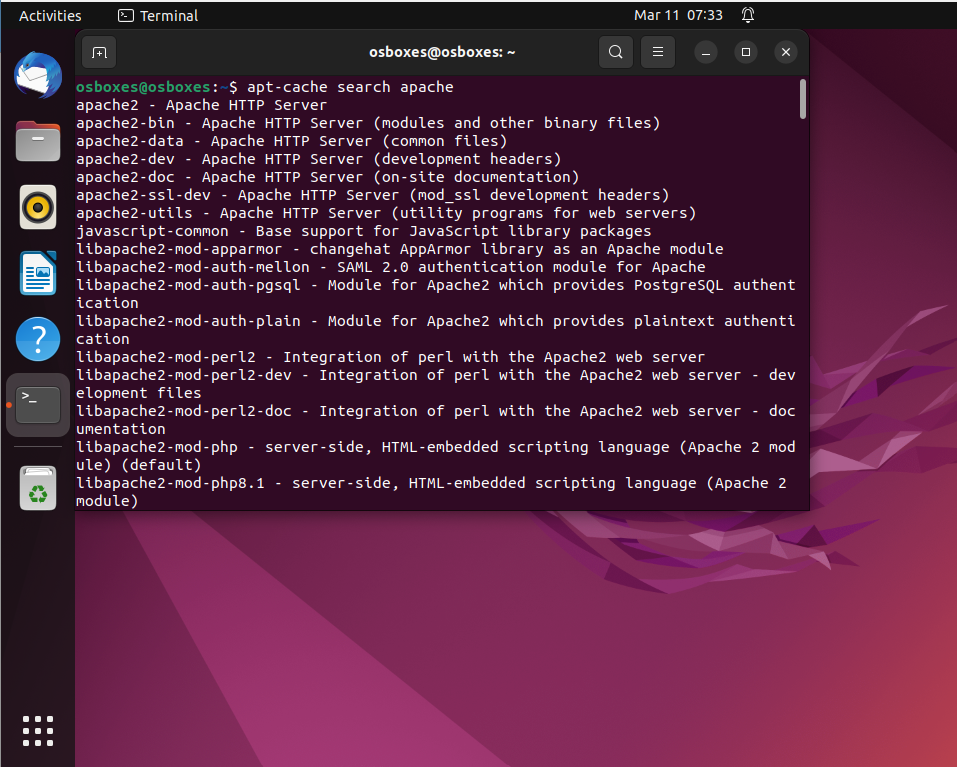Launch LibreOffice Writer from dock
Image resolution: width=957 pixels, height=767 pixels.
click(x=38, y=273)
